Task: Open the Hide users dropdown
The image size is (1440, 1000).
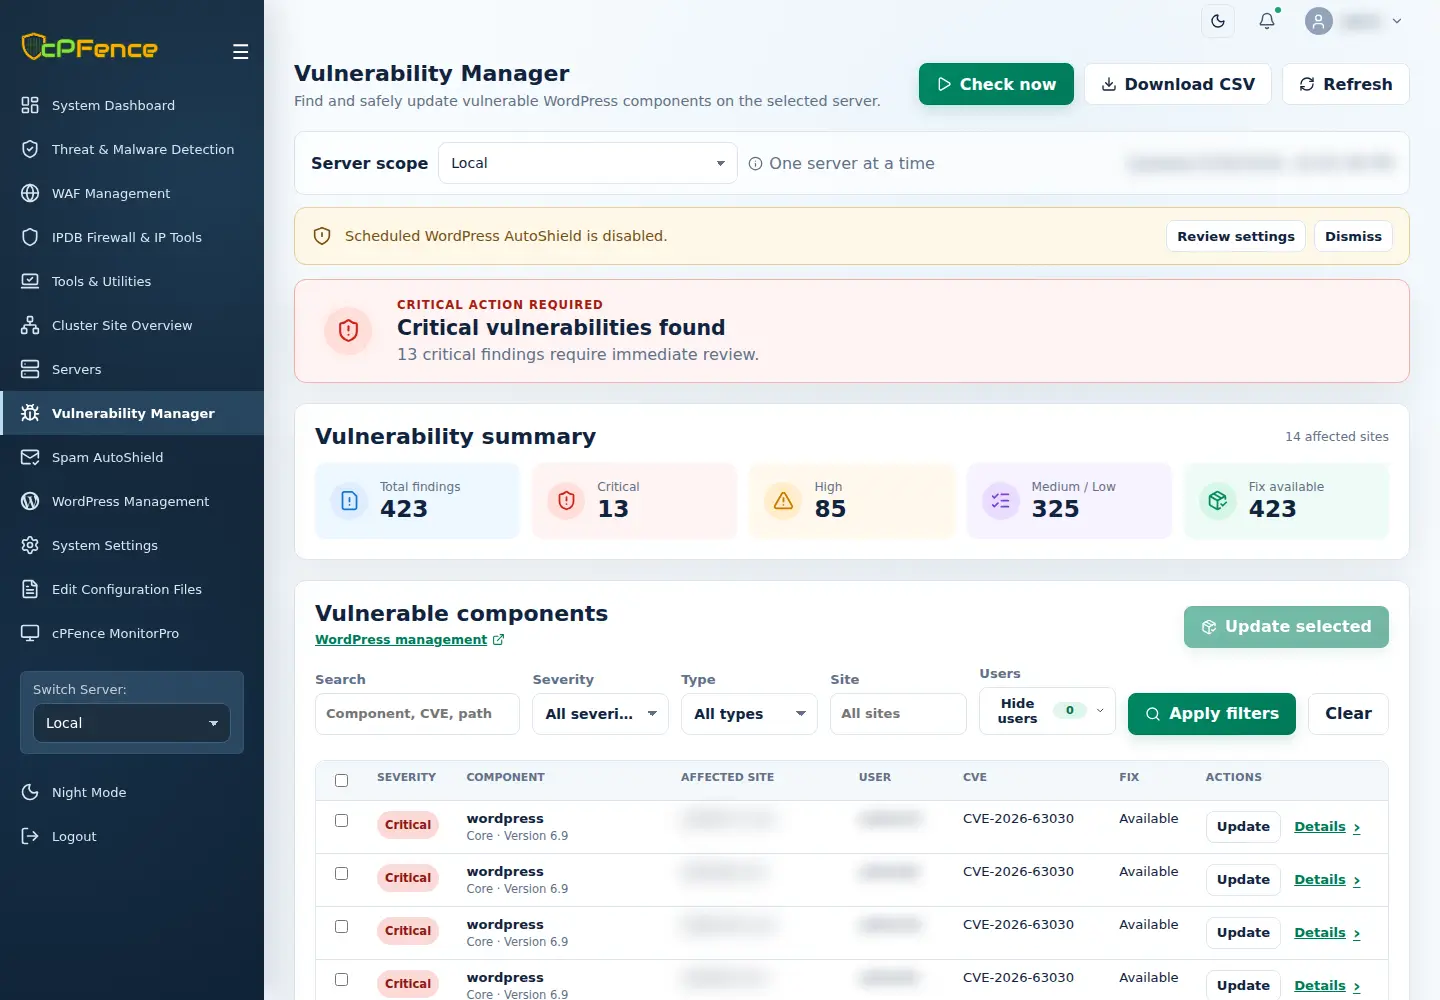Action: (x=1047, y=711)
